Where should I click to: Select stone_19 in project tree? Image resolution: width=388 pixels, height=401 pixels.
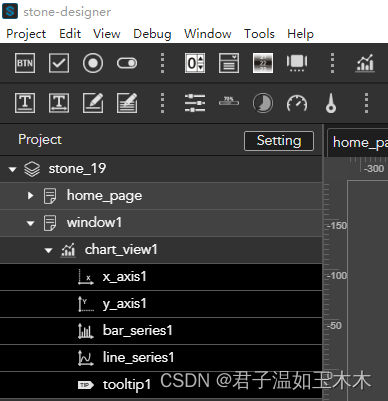161,169
